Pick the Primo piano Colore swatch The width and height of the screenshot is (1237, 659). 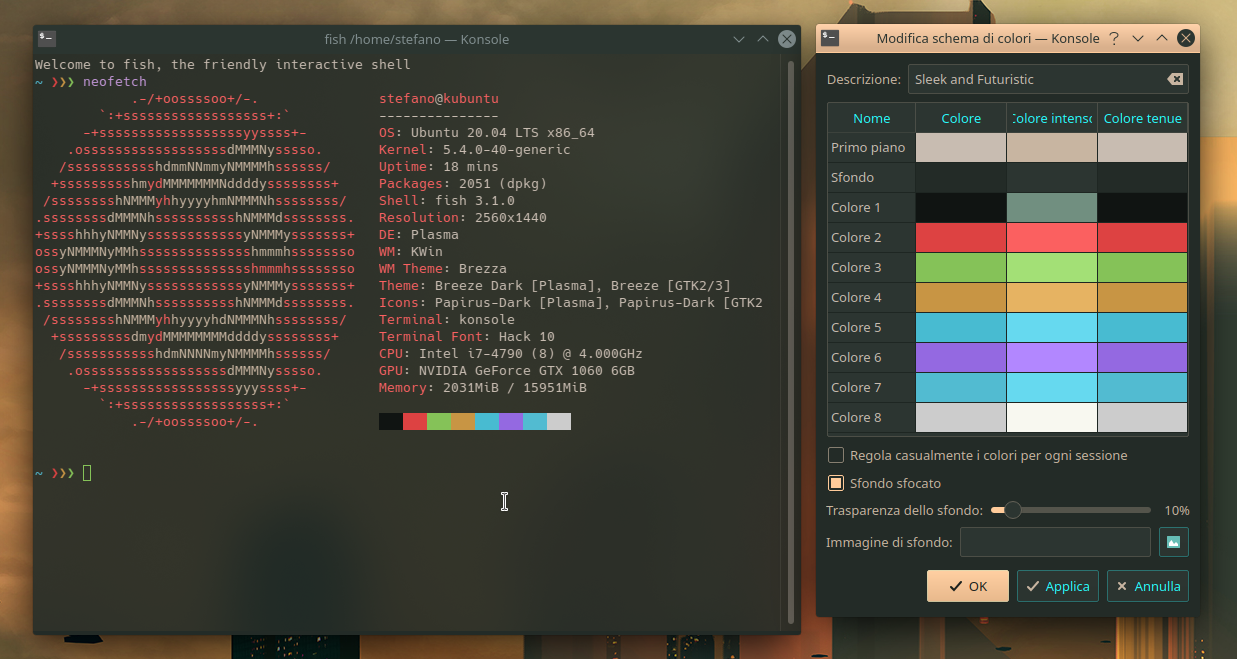tap(961, 147)
